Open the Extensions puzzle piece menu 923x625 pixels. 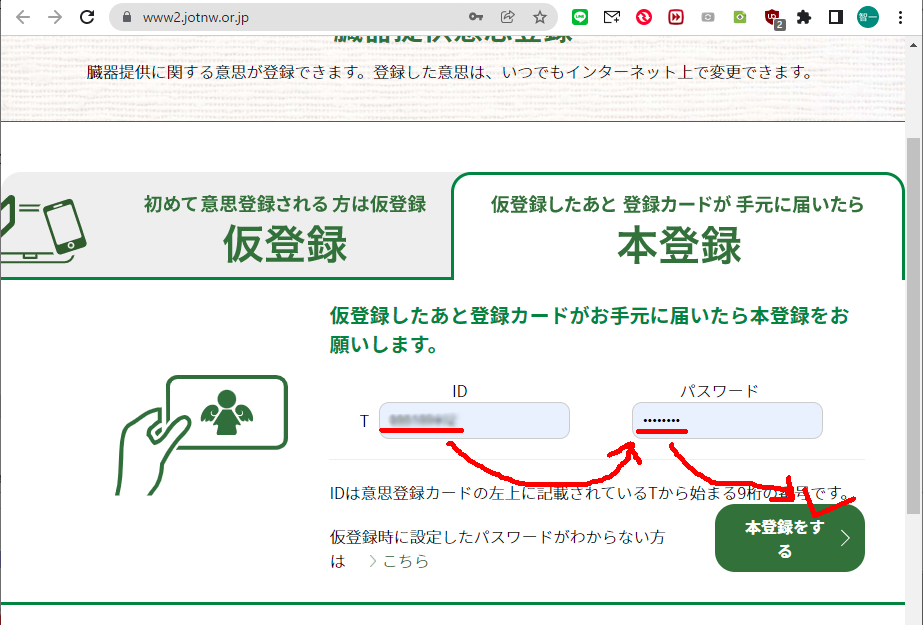[x=803, y=17]
